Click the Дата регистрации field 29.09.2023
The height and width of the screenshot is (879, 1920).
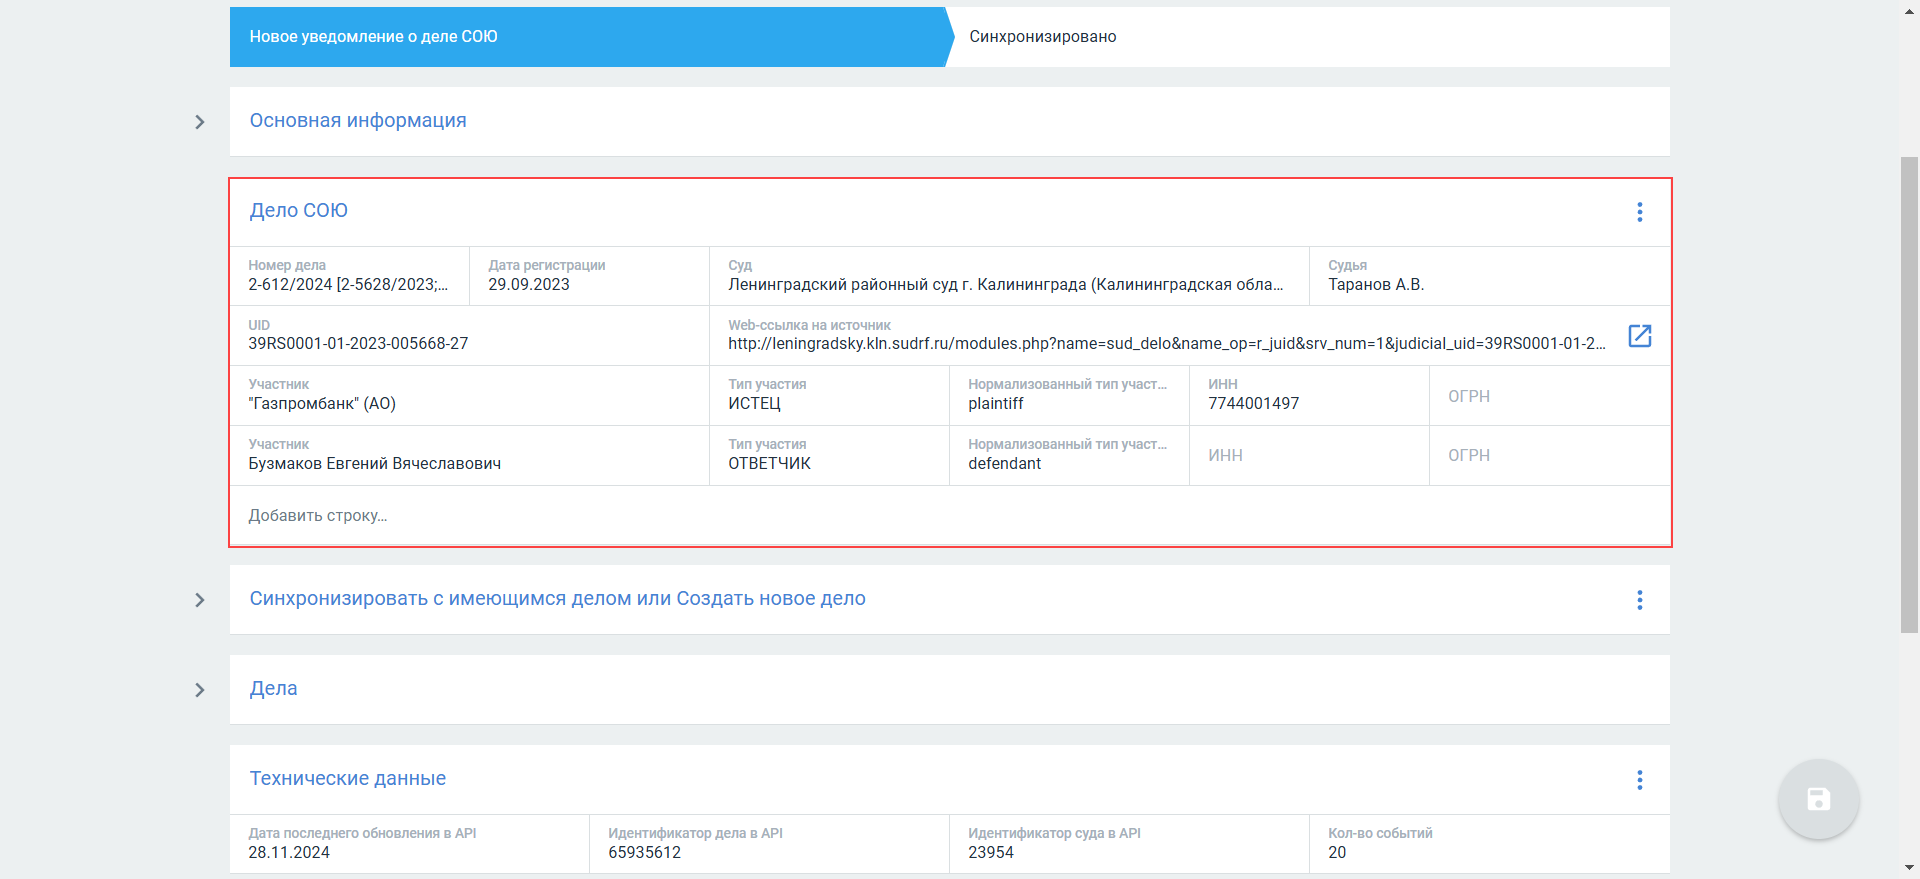[x=590, y=276]
